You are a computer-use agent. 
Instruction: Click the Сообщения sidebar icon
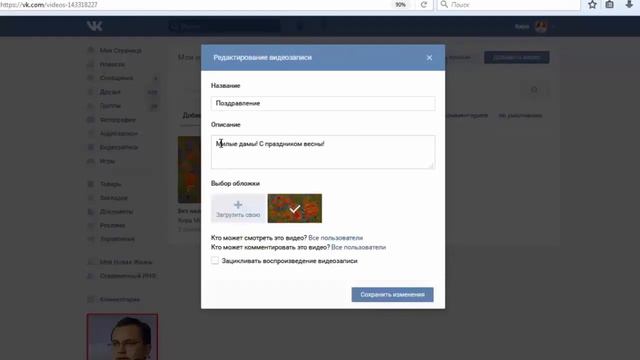[x=91, y=78]
